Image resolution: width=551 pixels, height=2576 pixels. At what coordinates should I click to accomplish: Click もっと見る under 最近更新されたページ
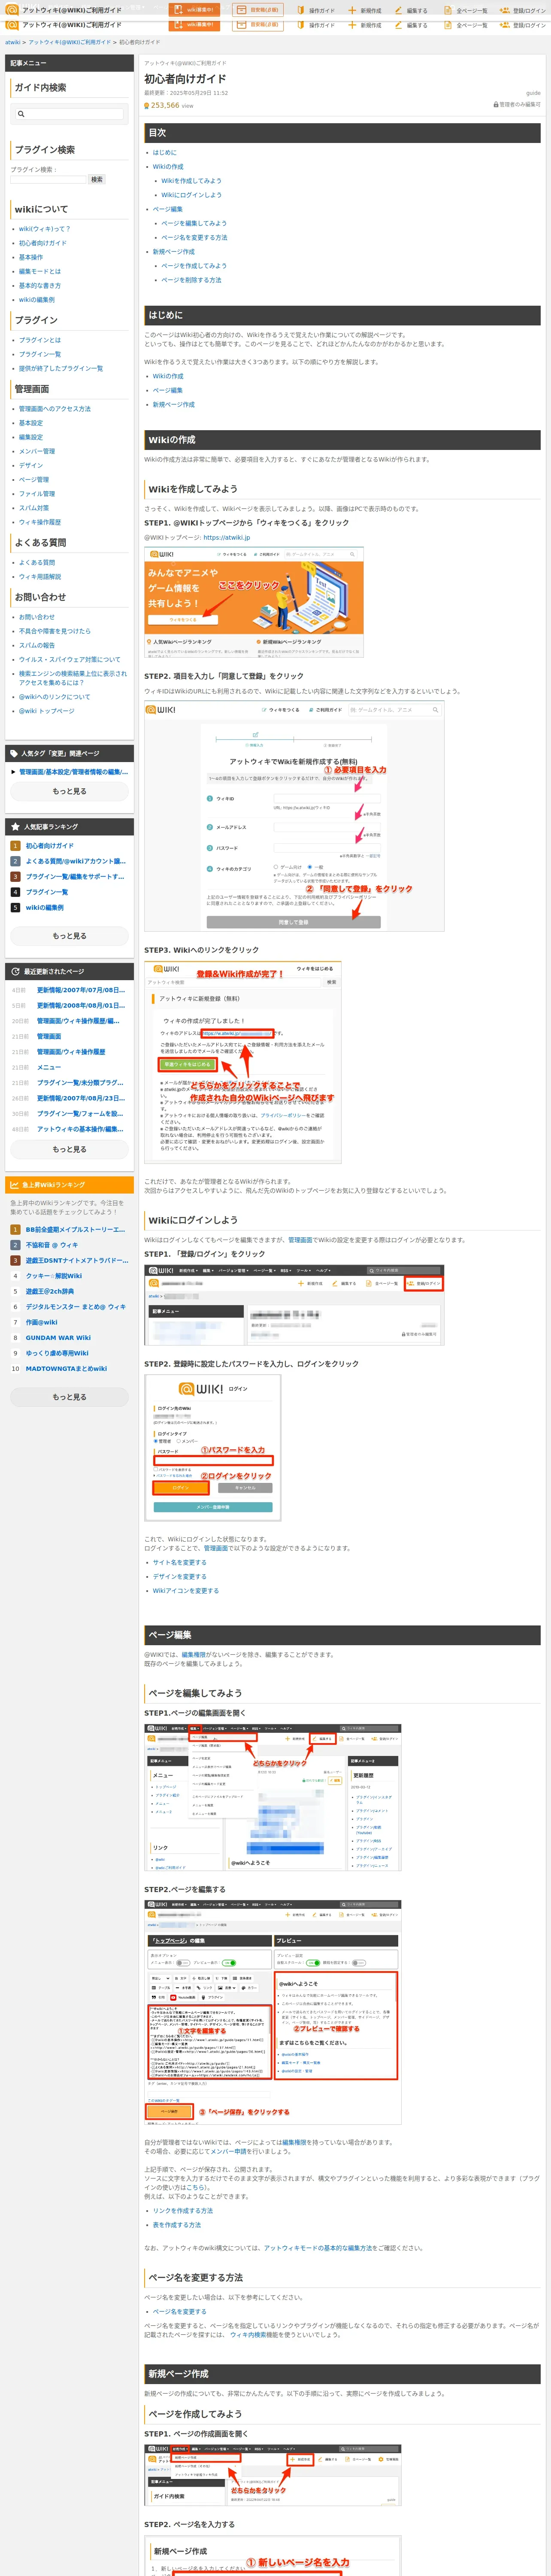coord(69,1149)
